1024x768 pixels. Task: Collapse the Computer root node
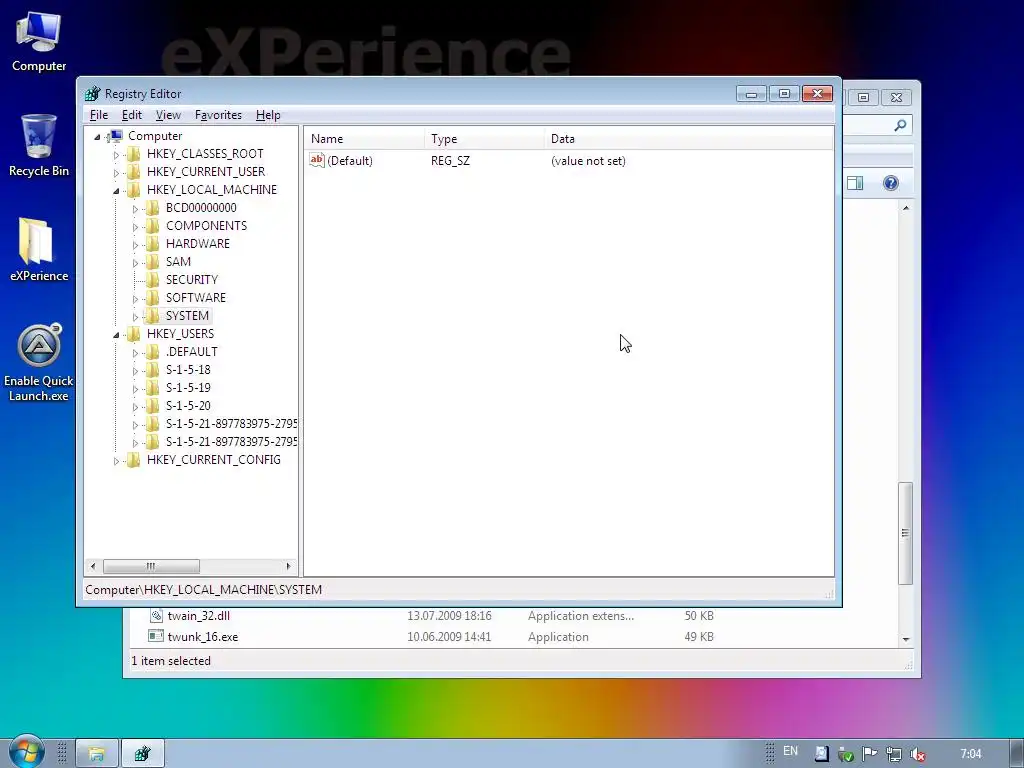[97, 136]
